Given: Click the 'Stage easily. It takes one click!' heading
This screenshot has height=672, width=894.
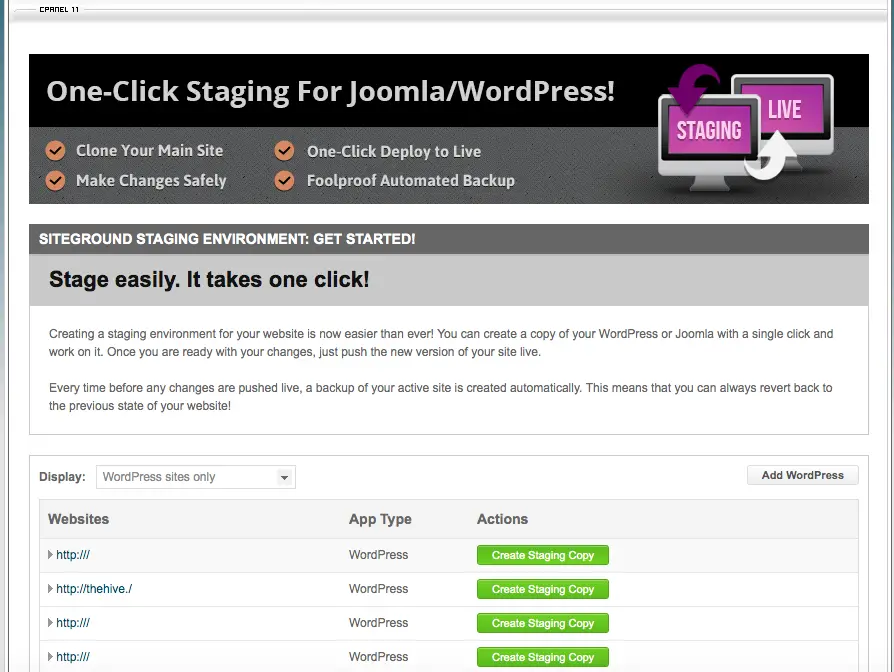Looking at the screenshot, I should pos(209,280).
